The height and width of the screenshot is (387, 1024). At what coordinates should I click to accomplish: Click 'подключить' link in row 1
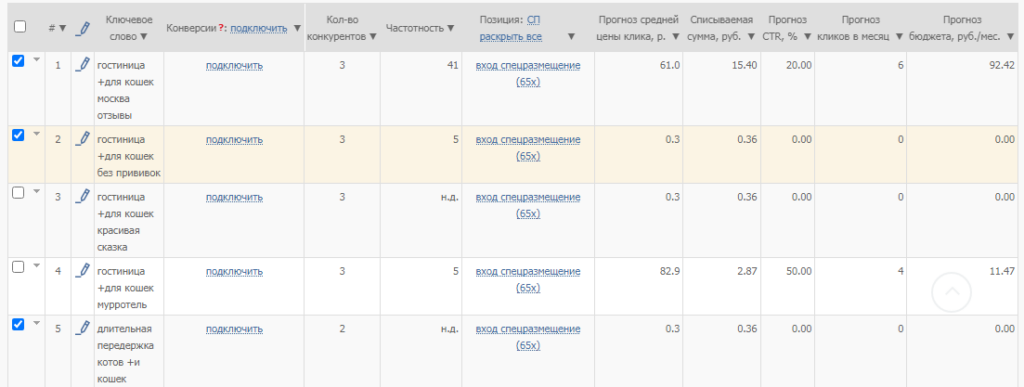pyautogui.click(x=234, y=66)
